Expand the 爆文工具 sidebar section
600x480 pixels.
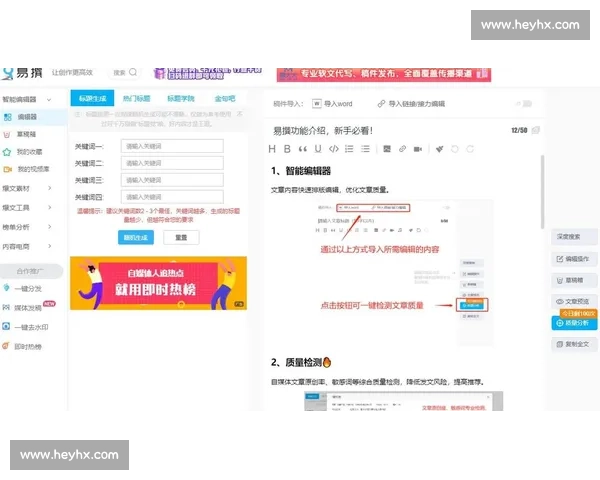(49, 207)
